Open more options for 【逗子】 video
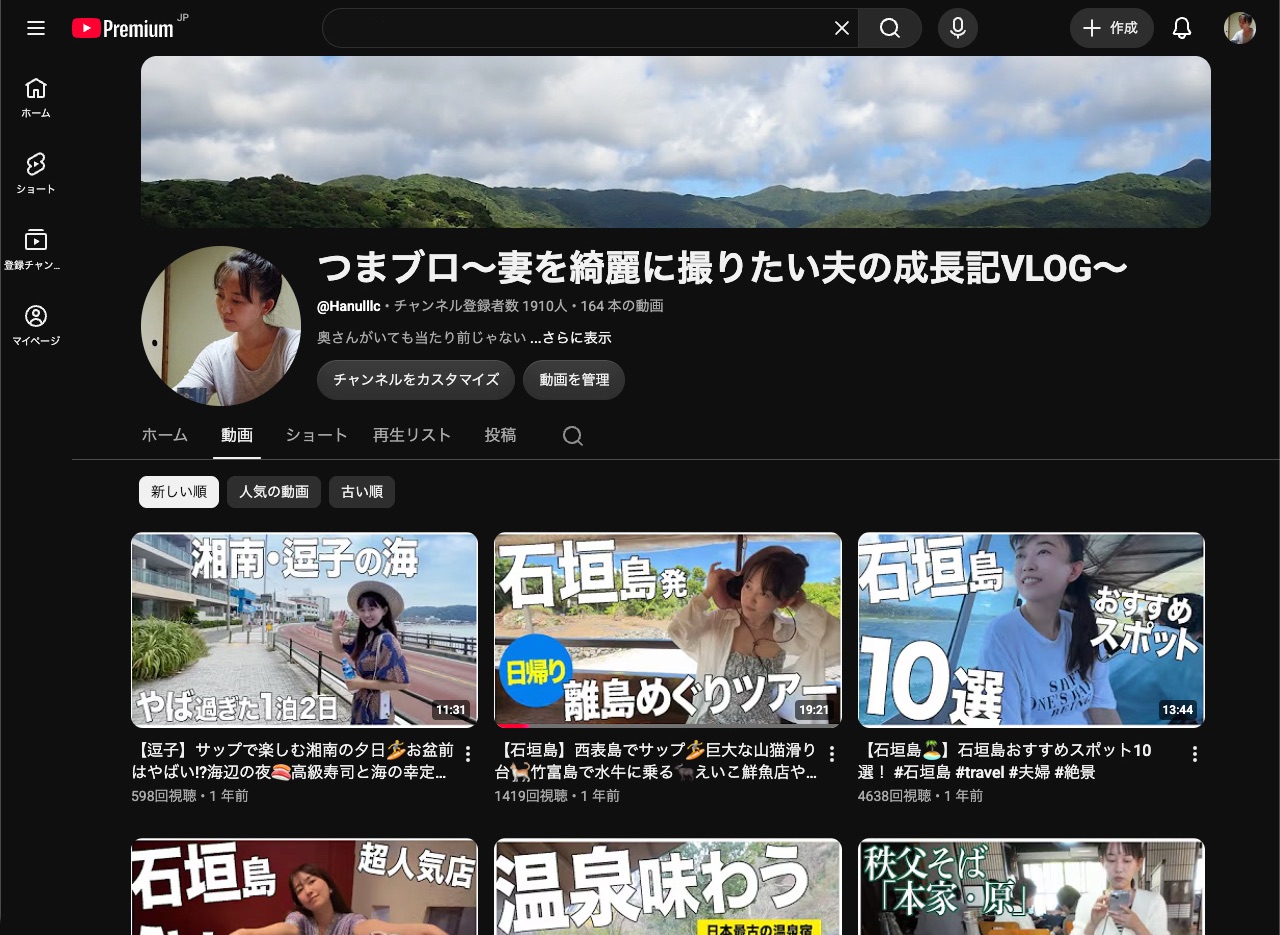Screen dimensions: 1280x935 pos(467,755)
